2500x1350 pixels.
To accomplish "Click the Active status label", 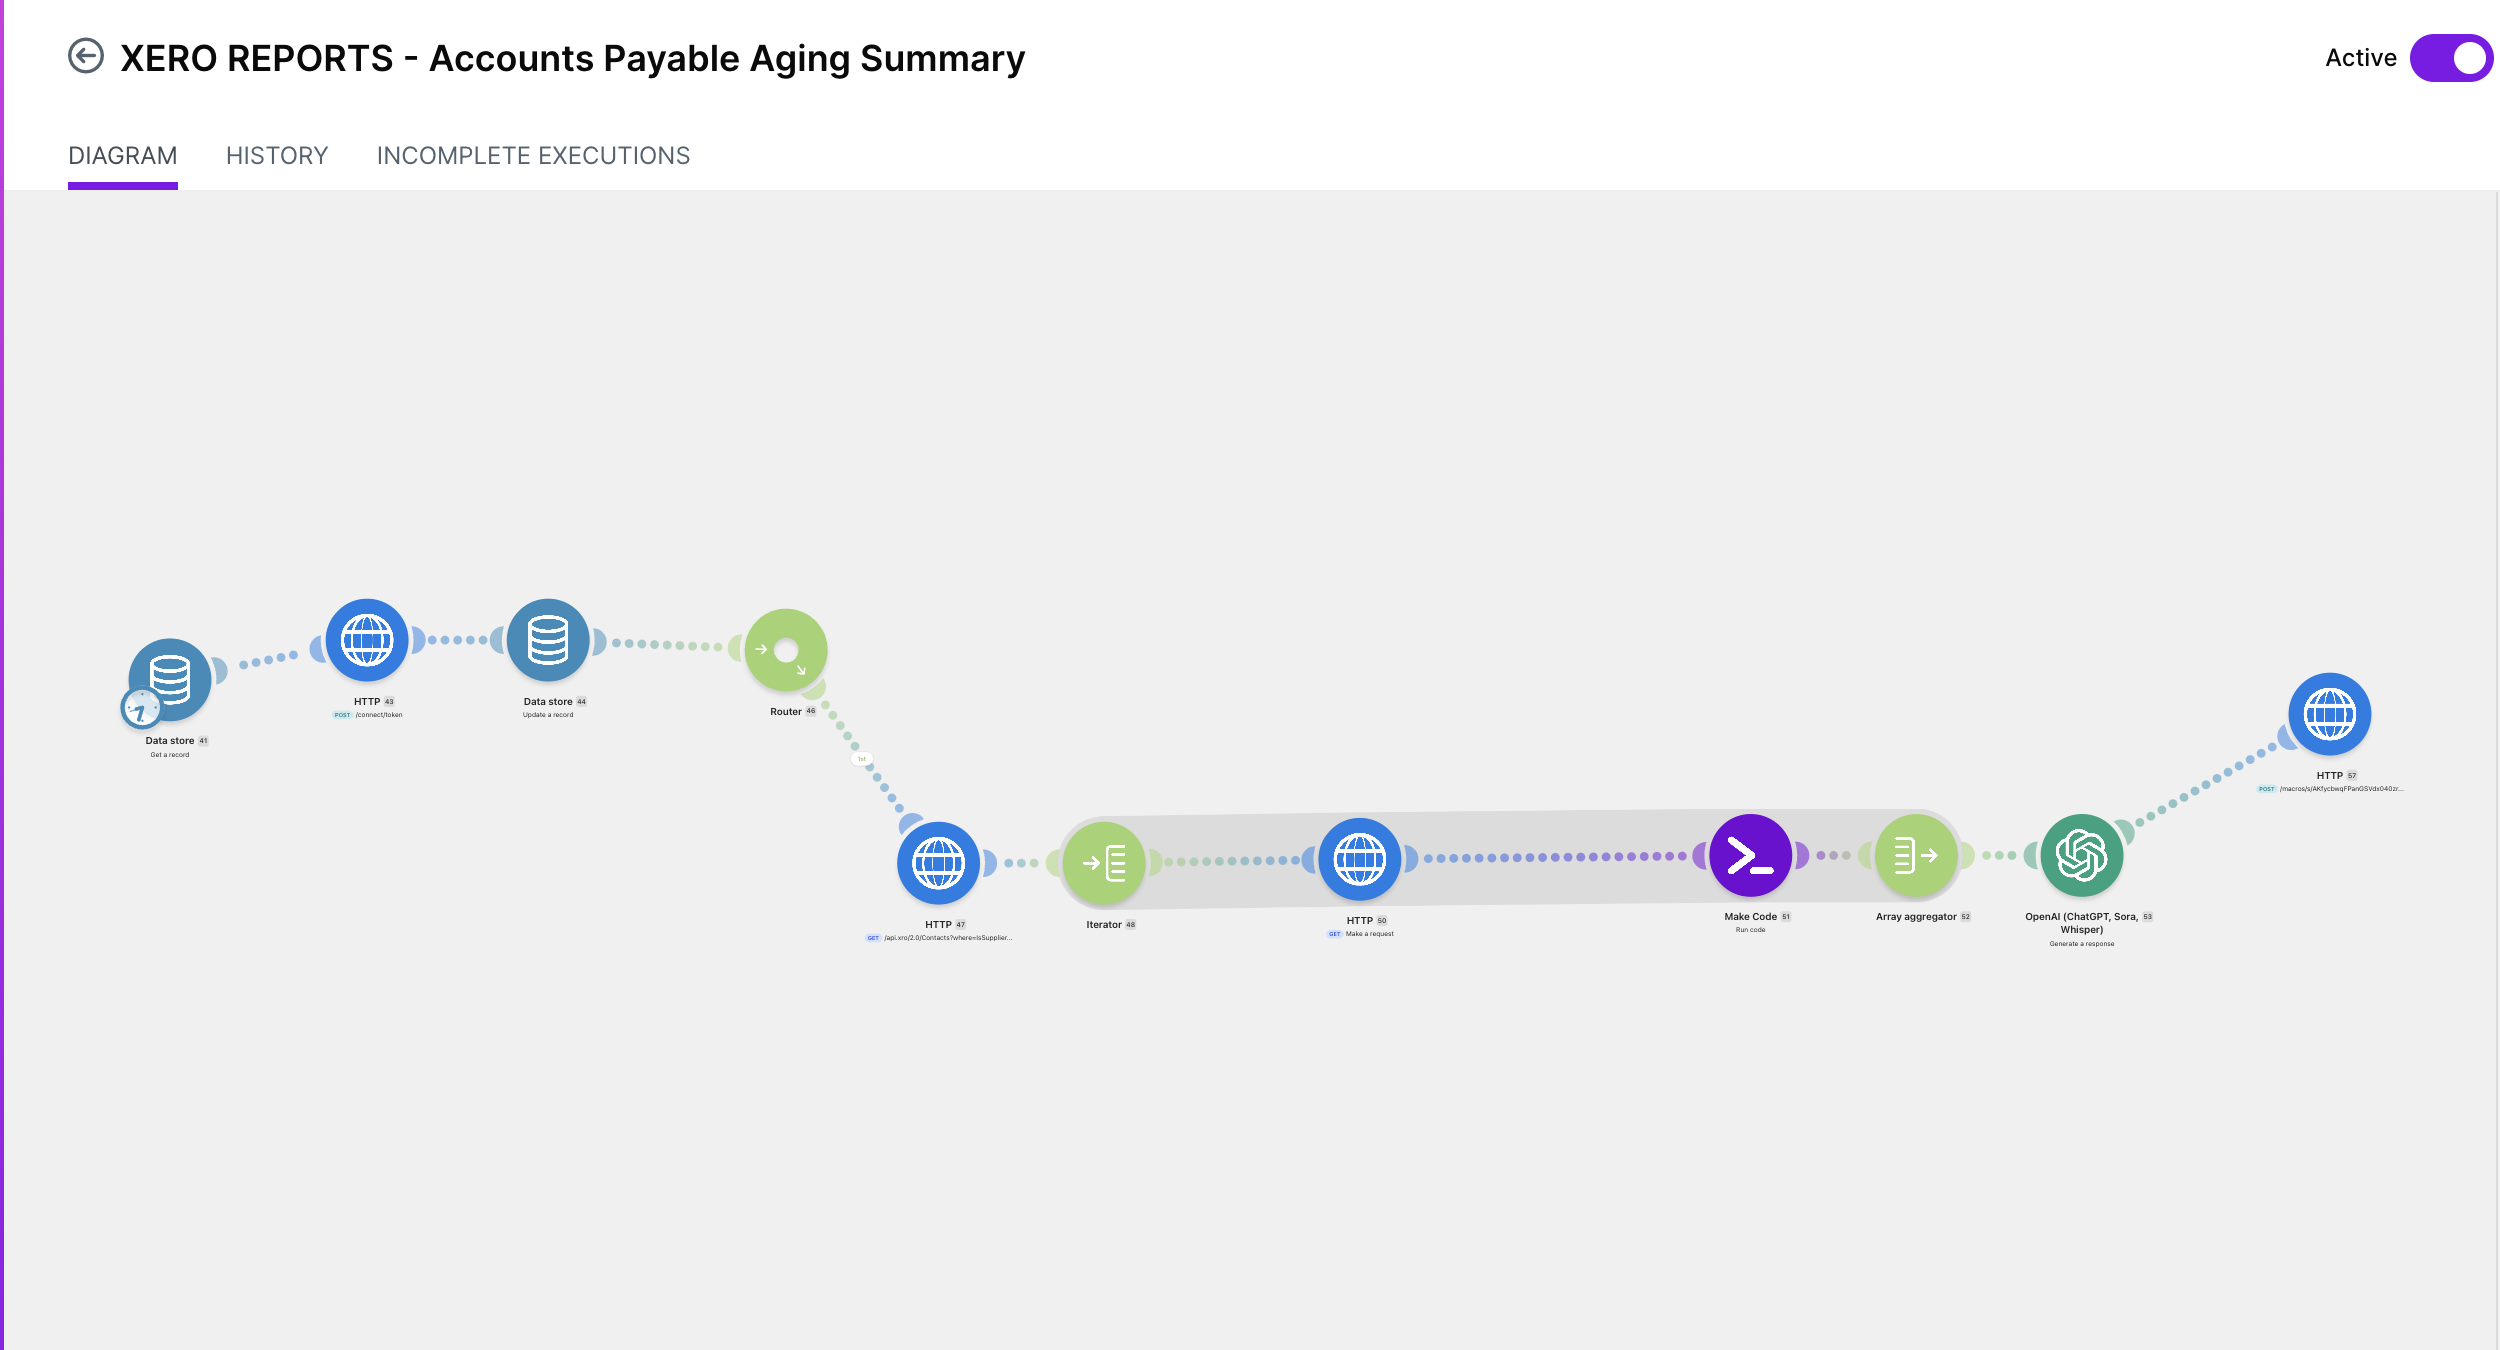I will 2361,58.
